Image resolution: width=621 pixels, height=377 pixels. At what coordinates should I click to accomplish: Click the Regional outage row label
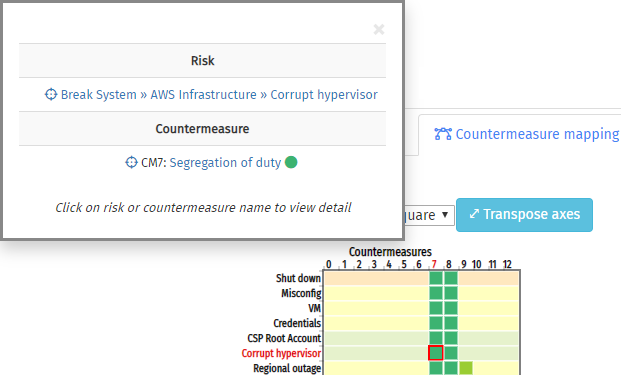coord(287,368)
